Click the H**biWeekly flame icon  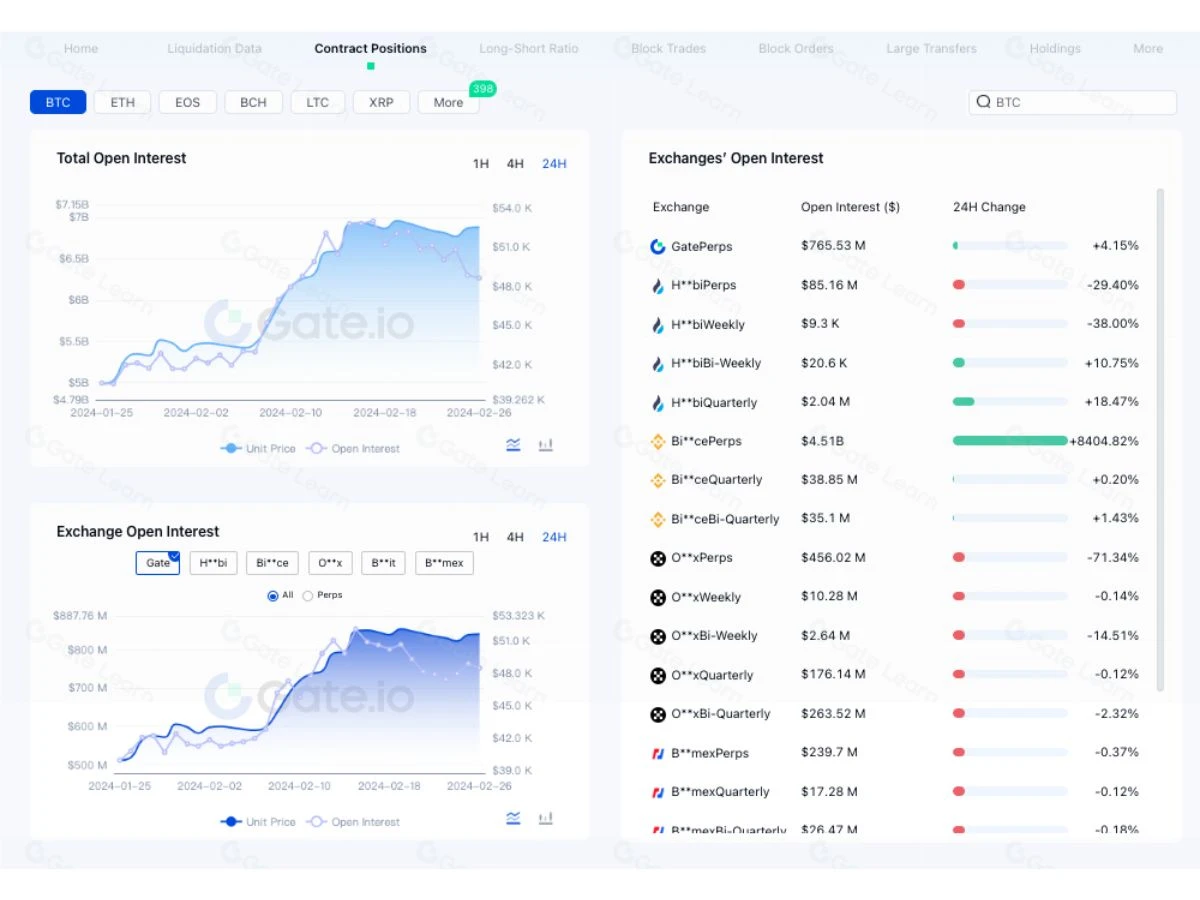tap(658, 324)
